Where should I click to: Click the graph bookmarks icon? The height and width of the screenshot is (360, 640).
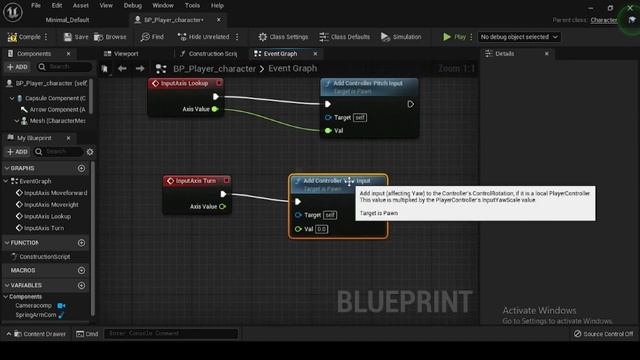pyautogui.click(x=105, y=69)
